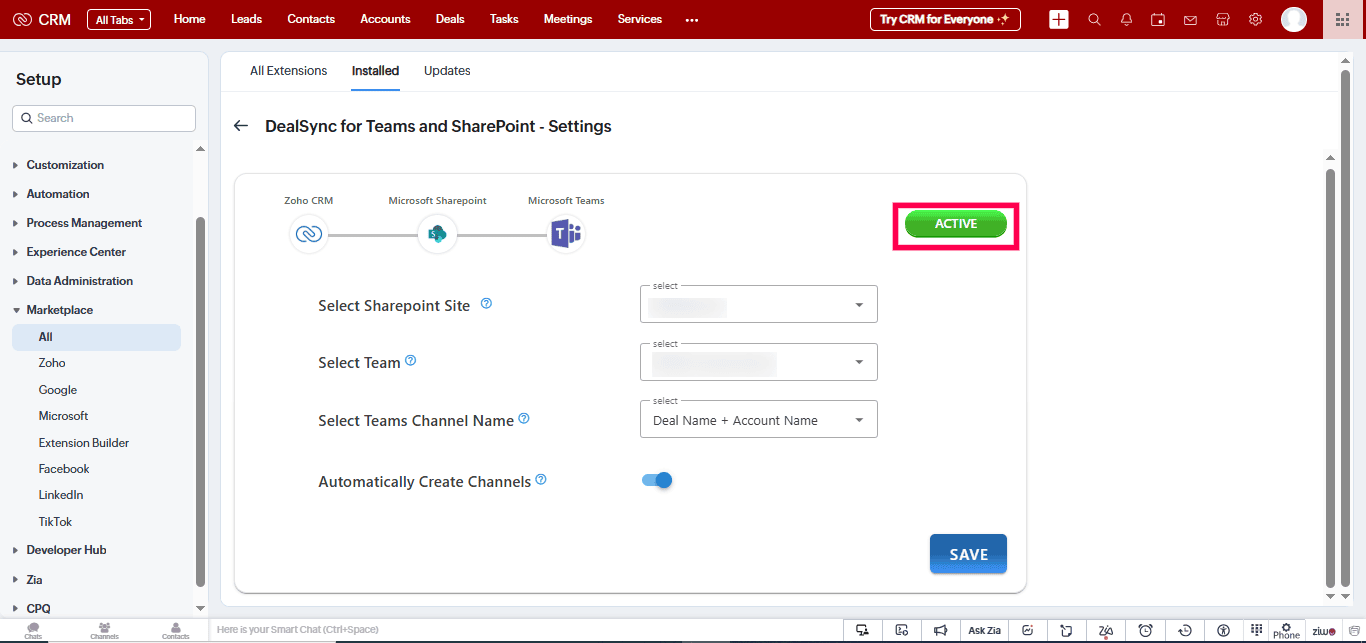1366x643 pixels.
Task: Open the Home module tab
Action: [x=190, y=19]
